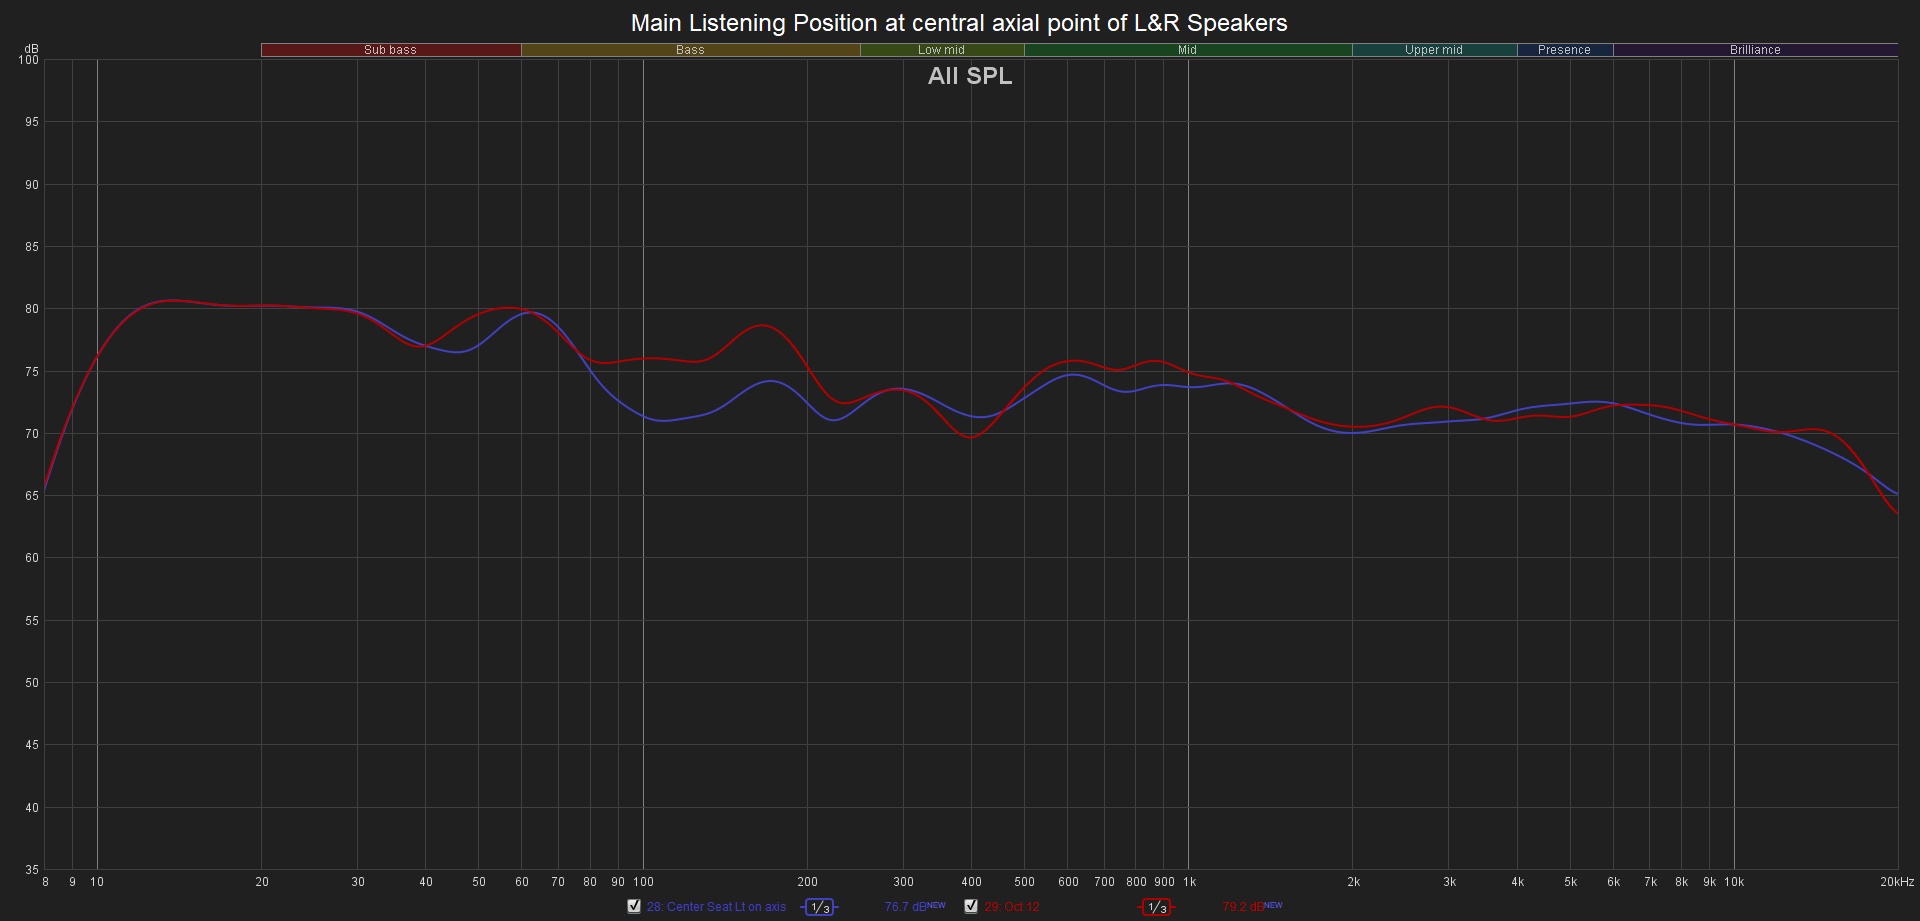The image size is (1920, 921).
Task: Select the '29: Oct 12' legend label
Action: [1012, 907]
